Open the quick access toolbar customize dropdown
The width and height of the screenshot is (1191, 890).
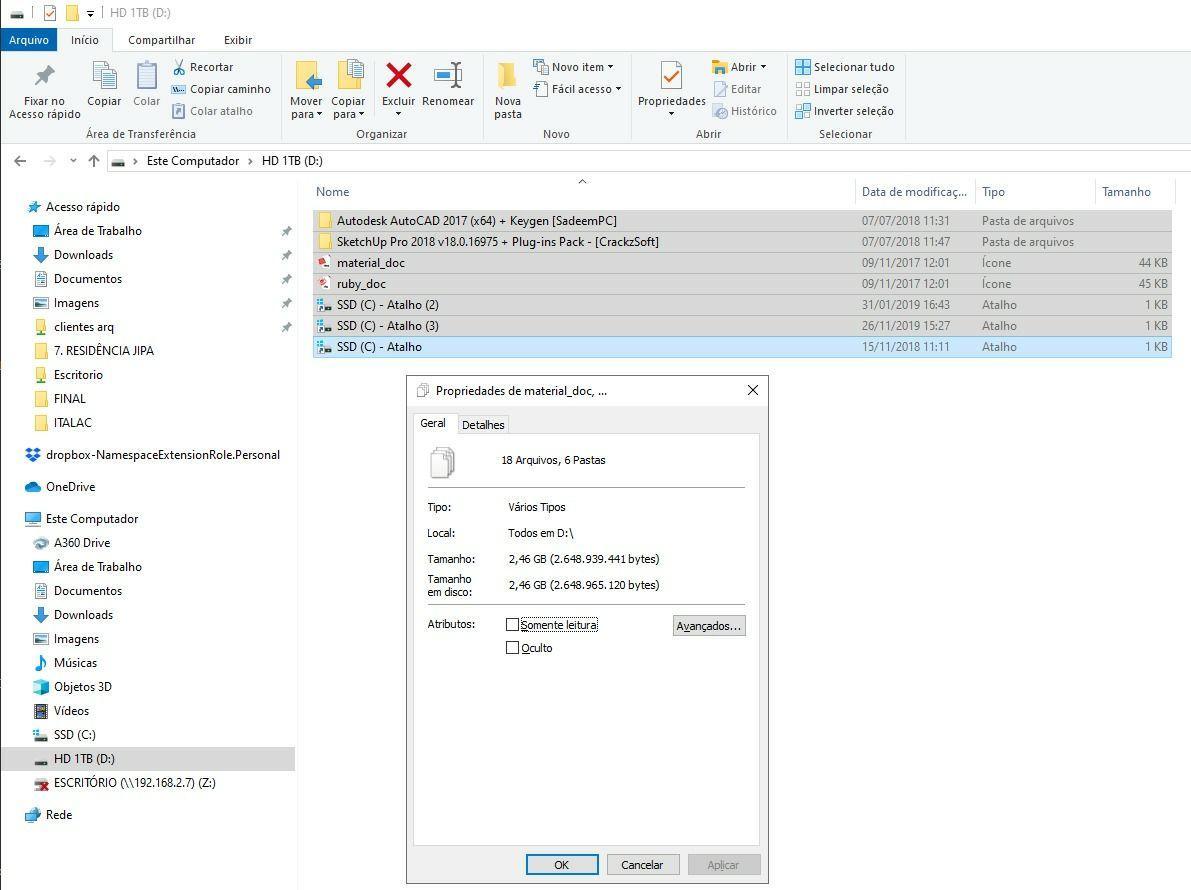(x=90, y=13)
